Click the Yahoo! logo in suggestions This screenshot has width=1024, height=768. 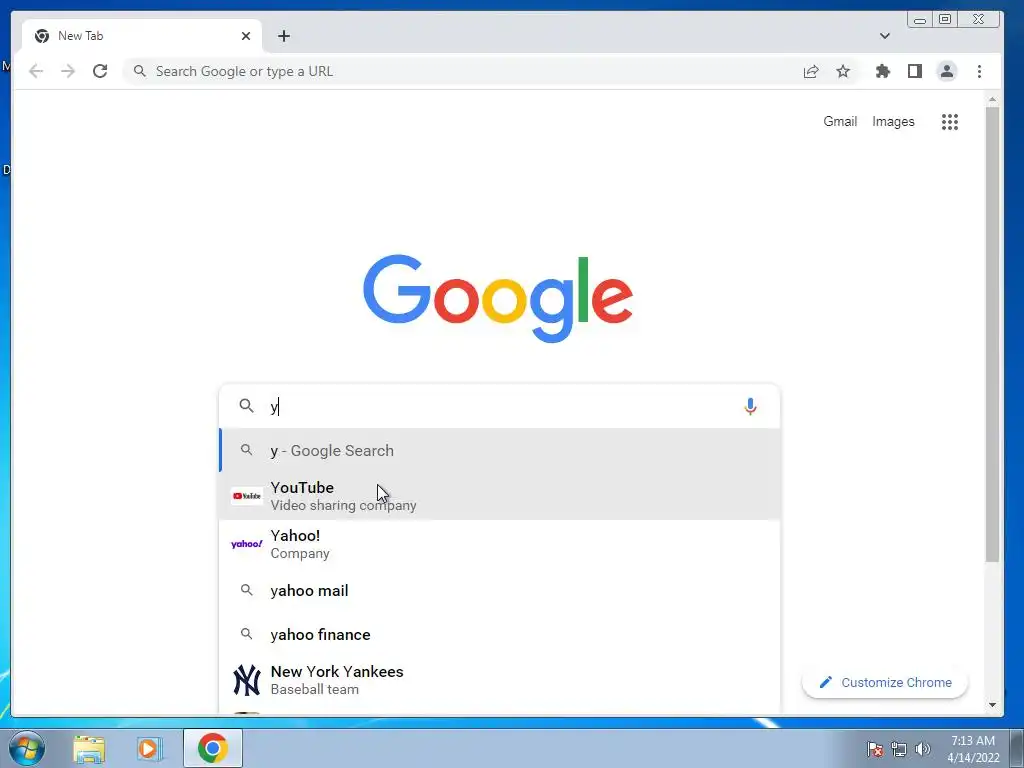[247, 544]
